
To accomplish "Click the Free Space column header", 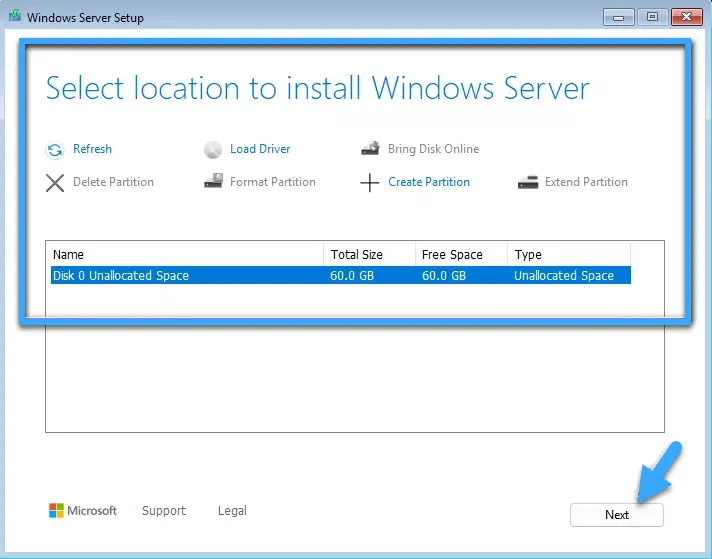I will [x=461, y=254].
